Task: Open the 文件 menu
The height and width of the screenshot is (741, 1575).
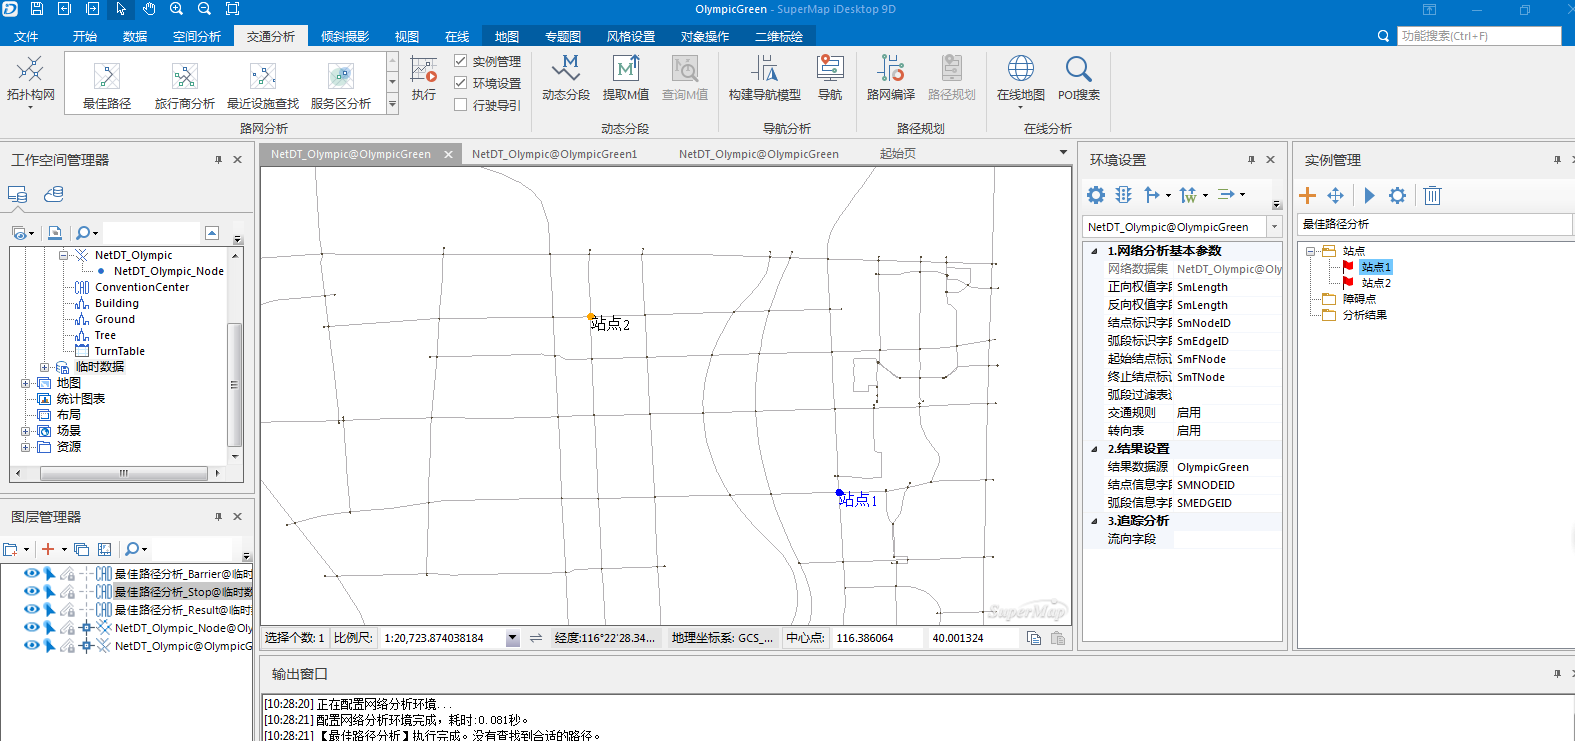Action: tap(26, 36)
